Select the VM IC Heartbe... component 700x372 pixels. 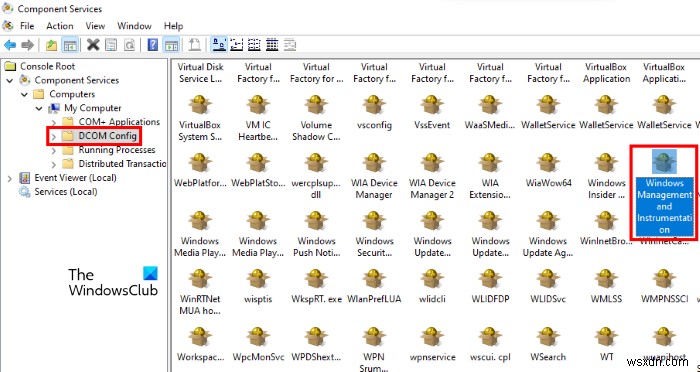coord(258,118)
